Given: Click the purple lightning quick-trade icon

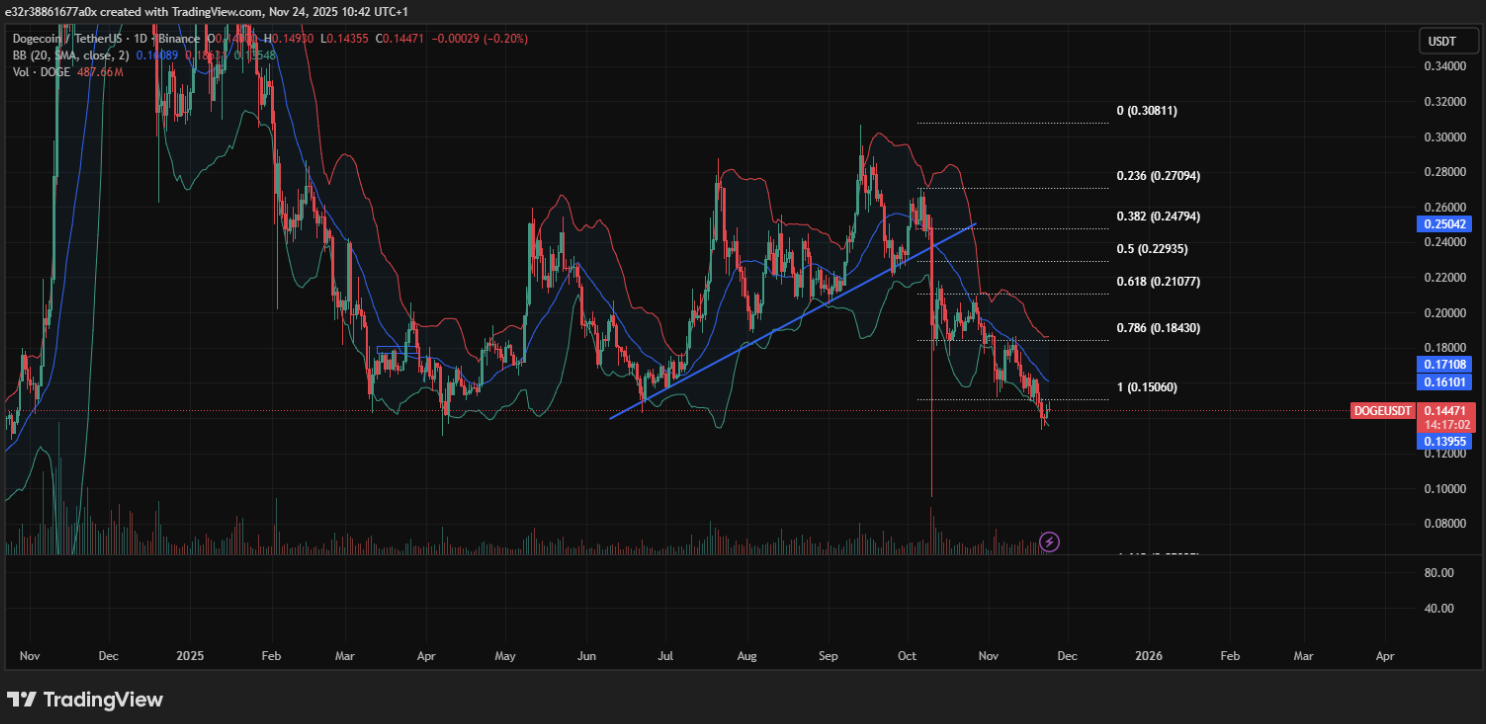Looking at the screenshot, I should click(1049, 543).
